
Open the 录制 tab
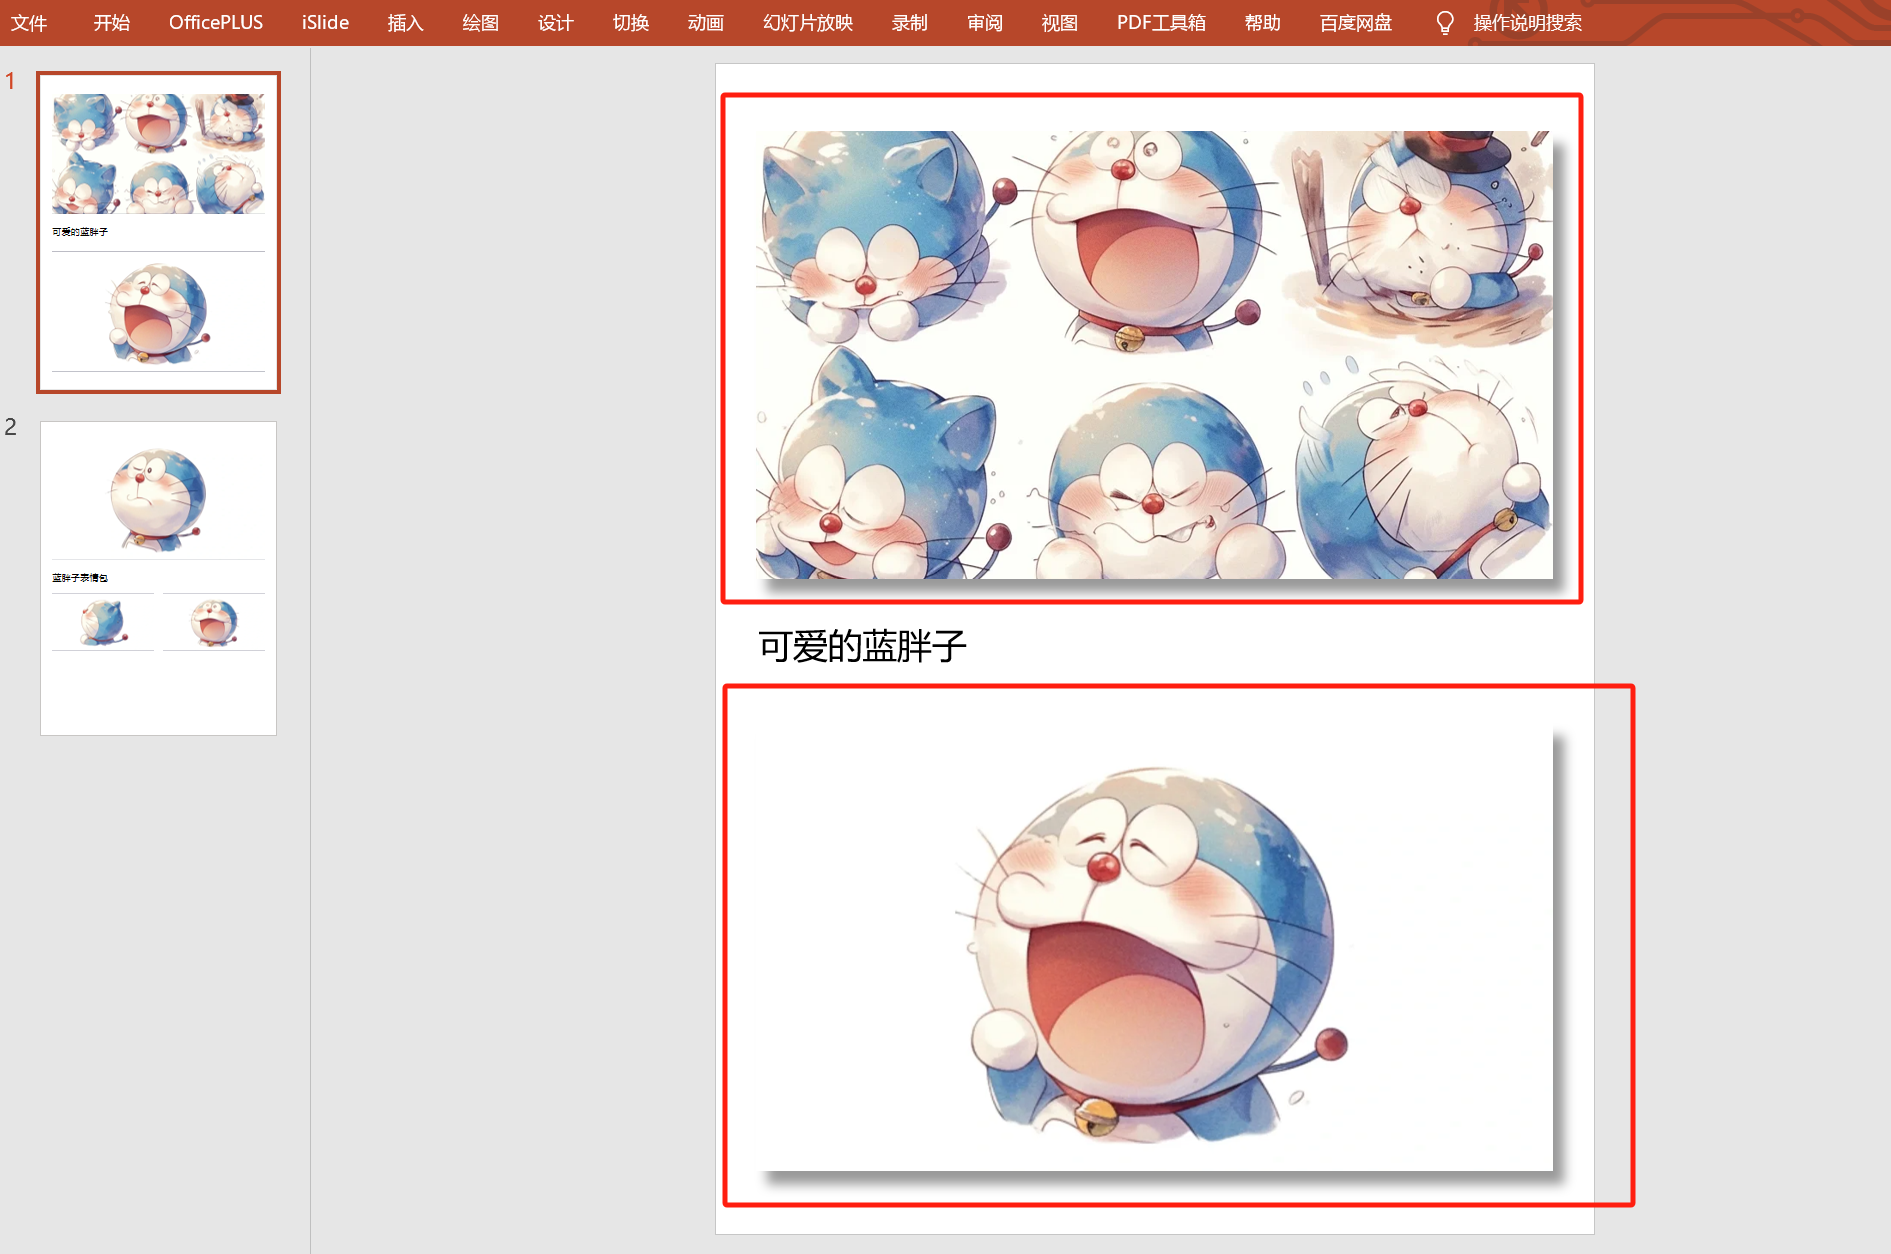pos(910,22)
